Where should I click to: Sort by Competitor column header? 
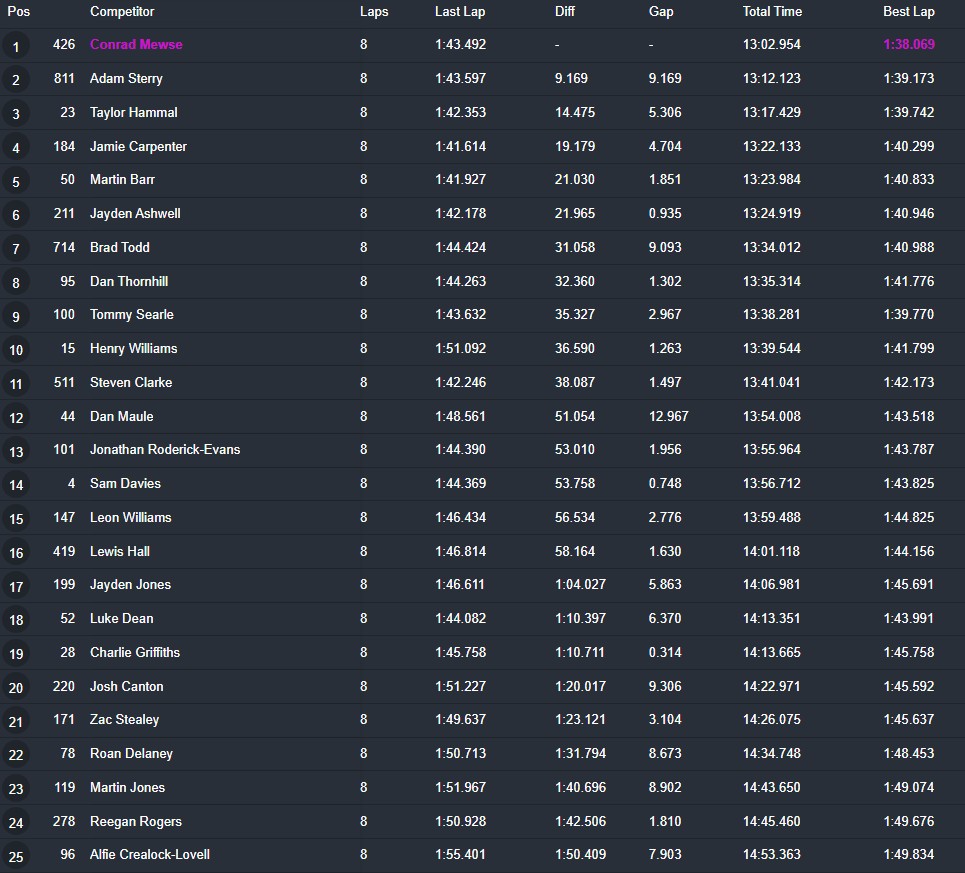tap(122, 12)
